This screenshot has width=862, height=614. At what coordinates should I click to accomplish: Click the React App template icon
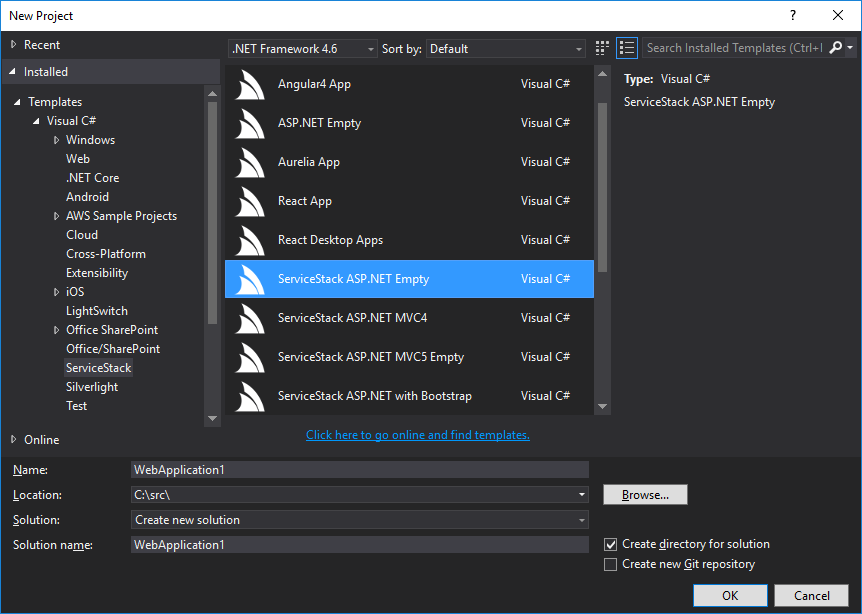click(250, 202)
